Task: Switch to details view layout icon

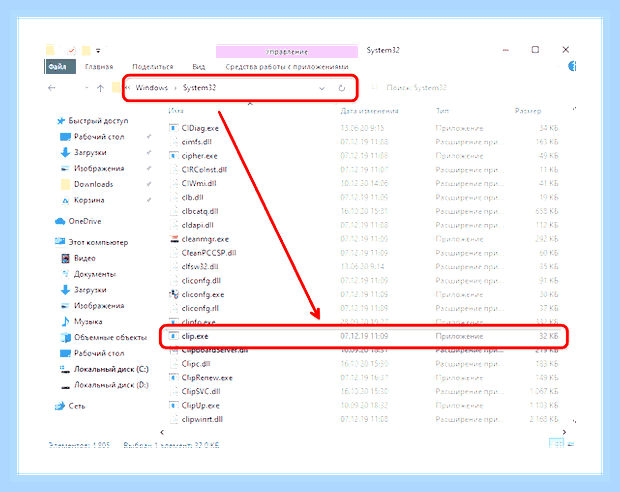Action: (556, 444)
